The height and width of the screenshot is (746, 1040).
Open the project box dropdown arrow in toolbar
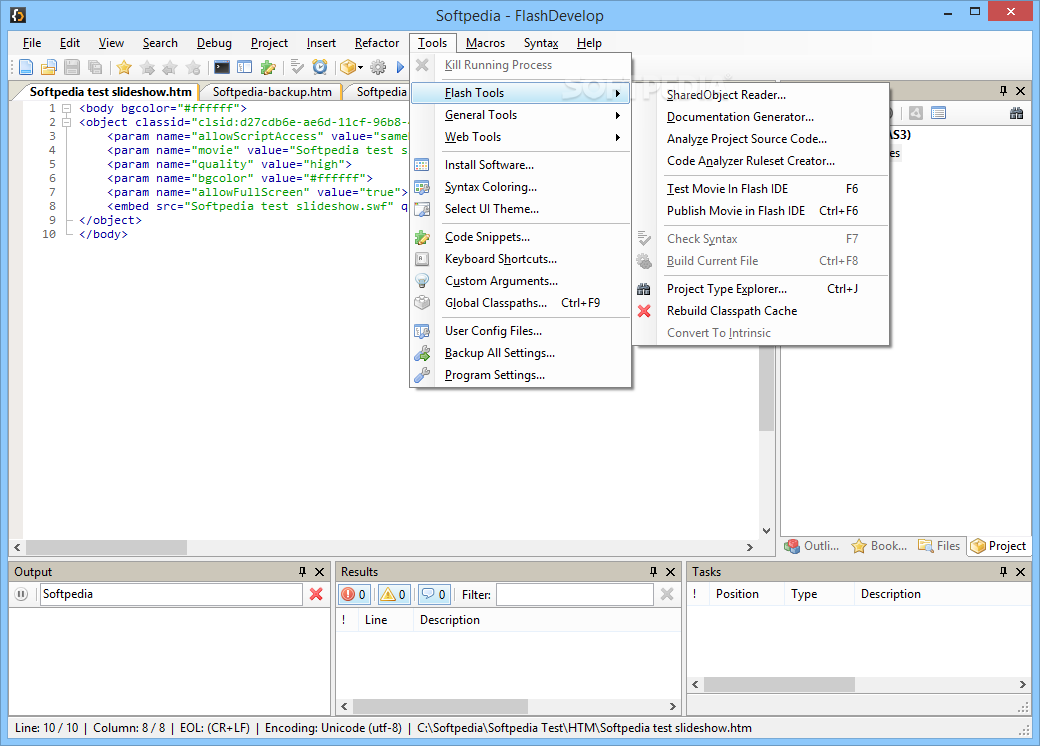pos(360,68)
